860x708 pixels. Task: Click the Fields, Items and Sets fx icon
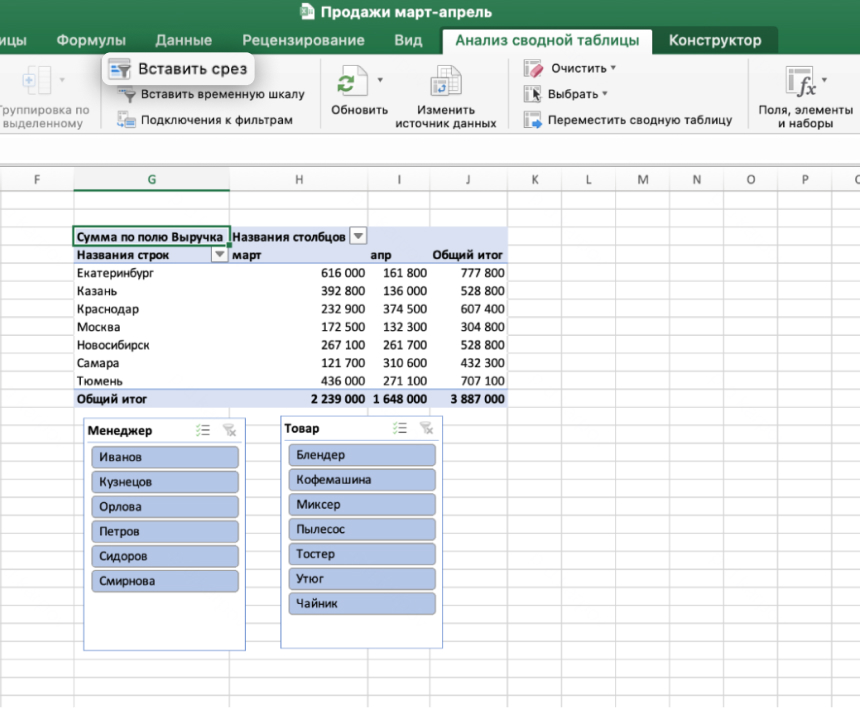point(800,81)
